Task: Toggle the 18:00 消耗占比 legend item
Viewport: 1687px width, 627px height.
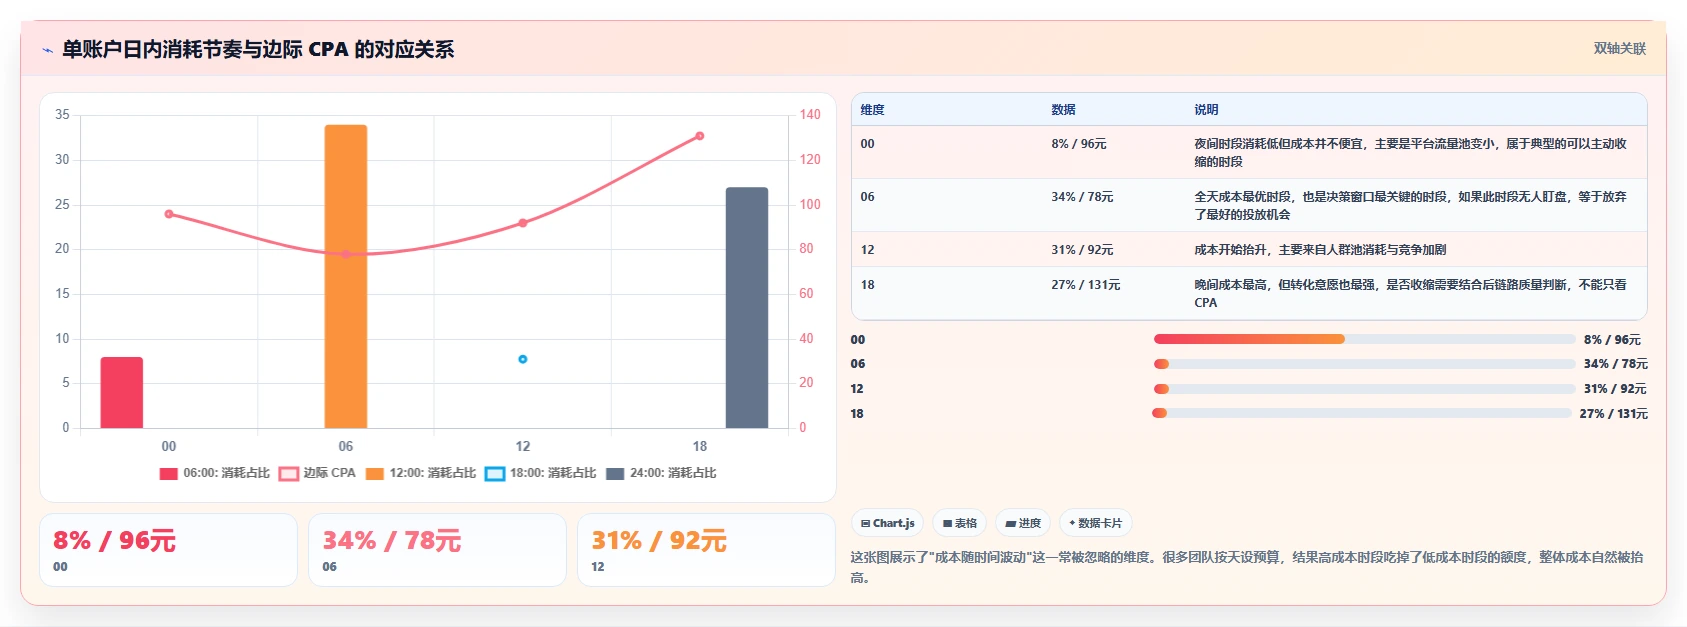Action: click(x=541, y=473)
